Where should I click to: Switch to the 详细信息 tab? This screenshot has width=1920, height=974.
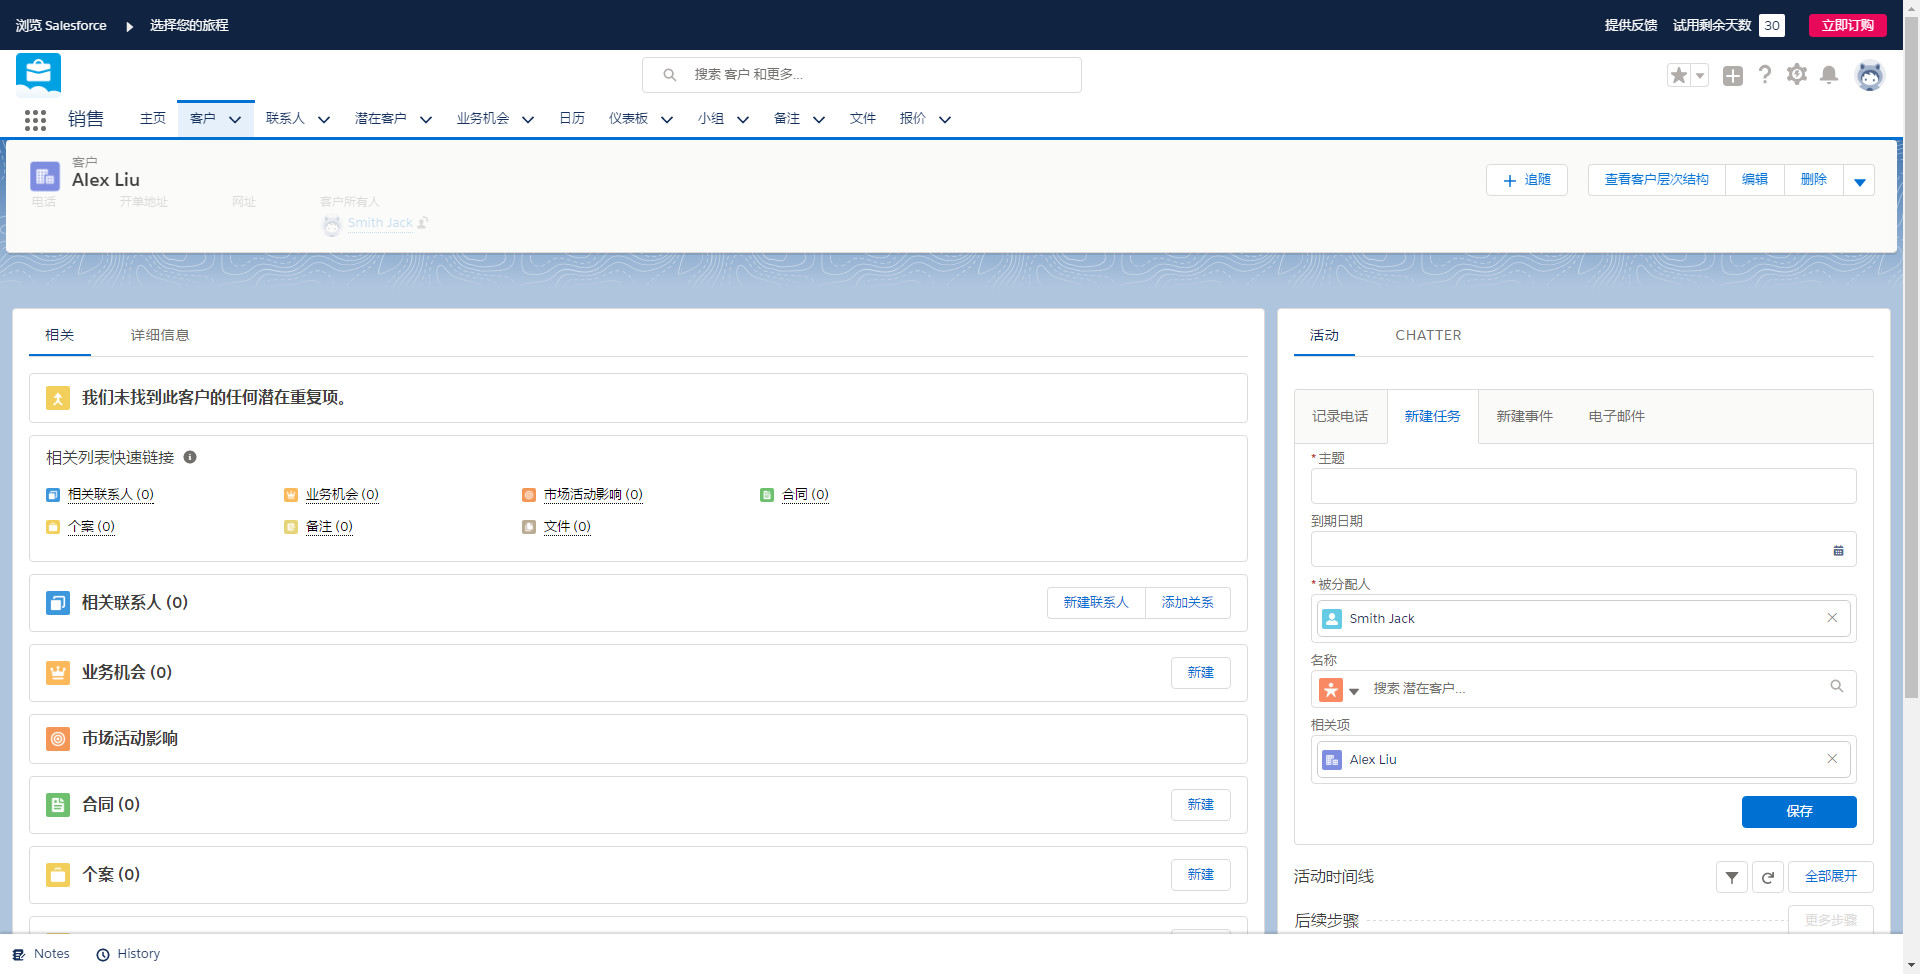click(160, 335)
